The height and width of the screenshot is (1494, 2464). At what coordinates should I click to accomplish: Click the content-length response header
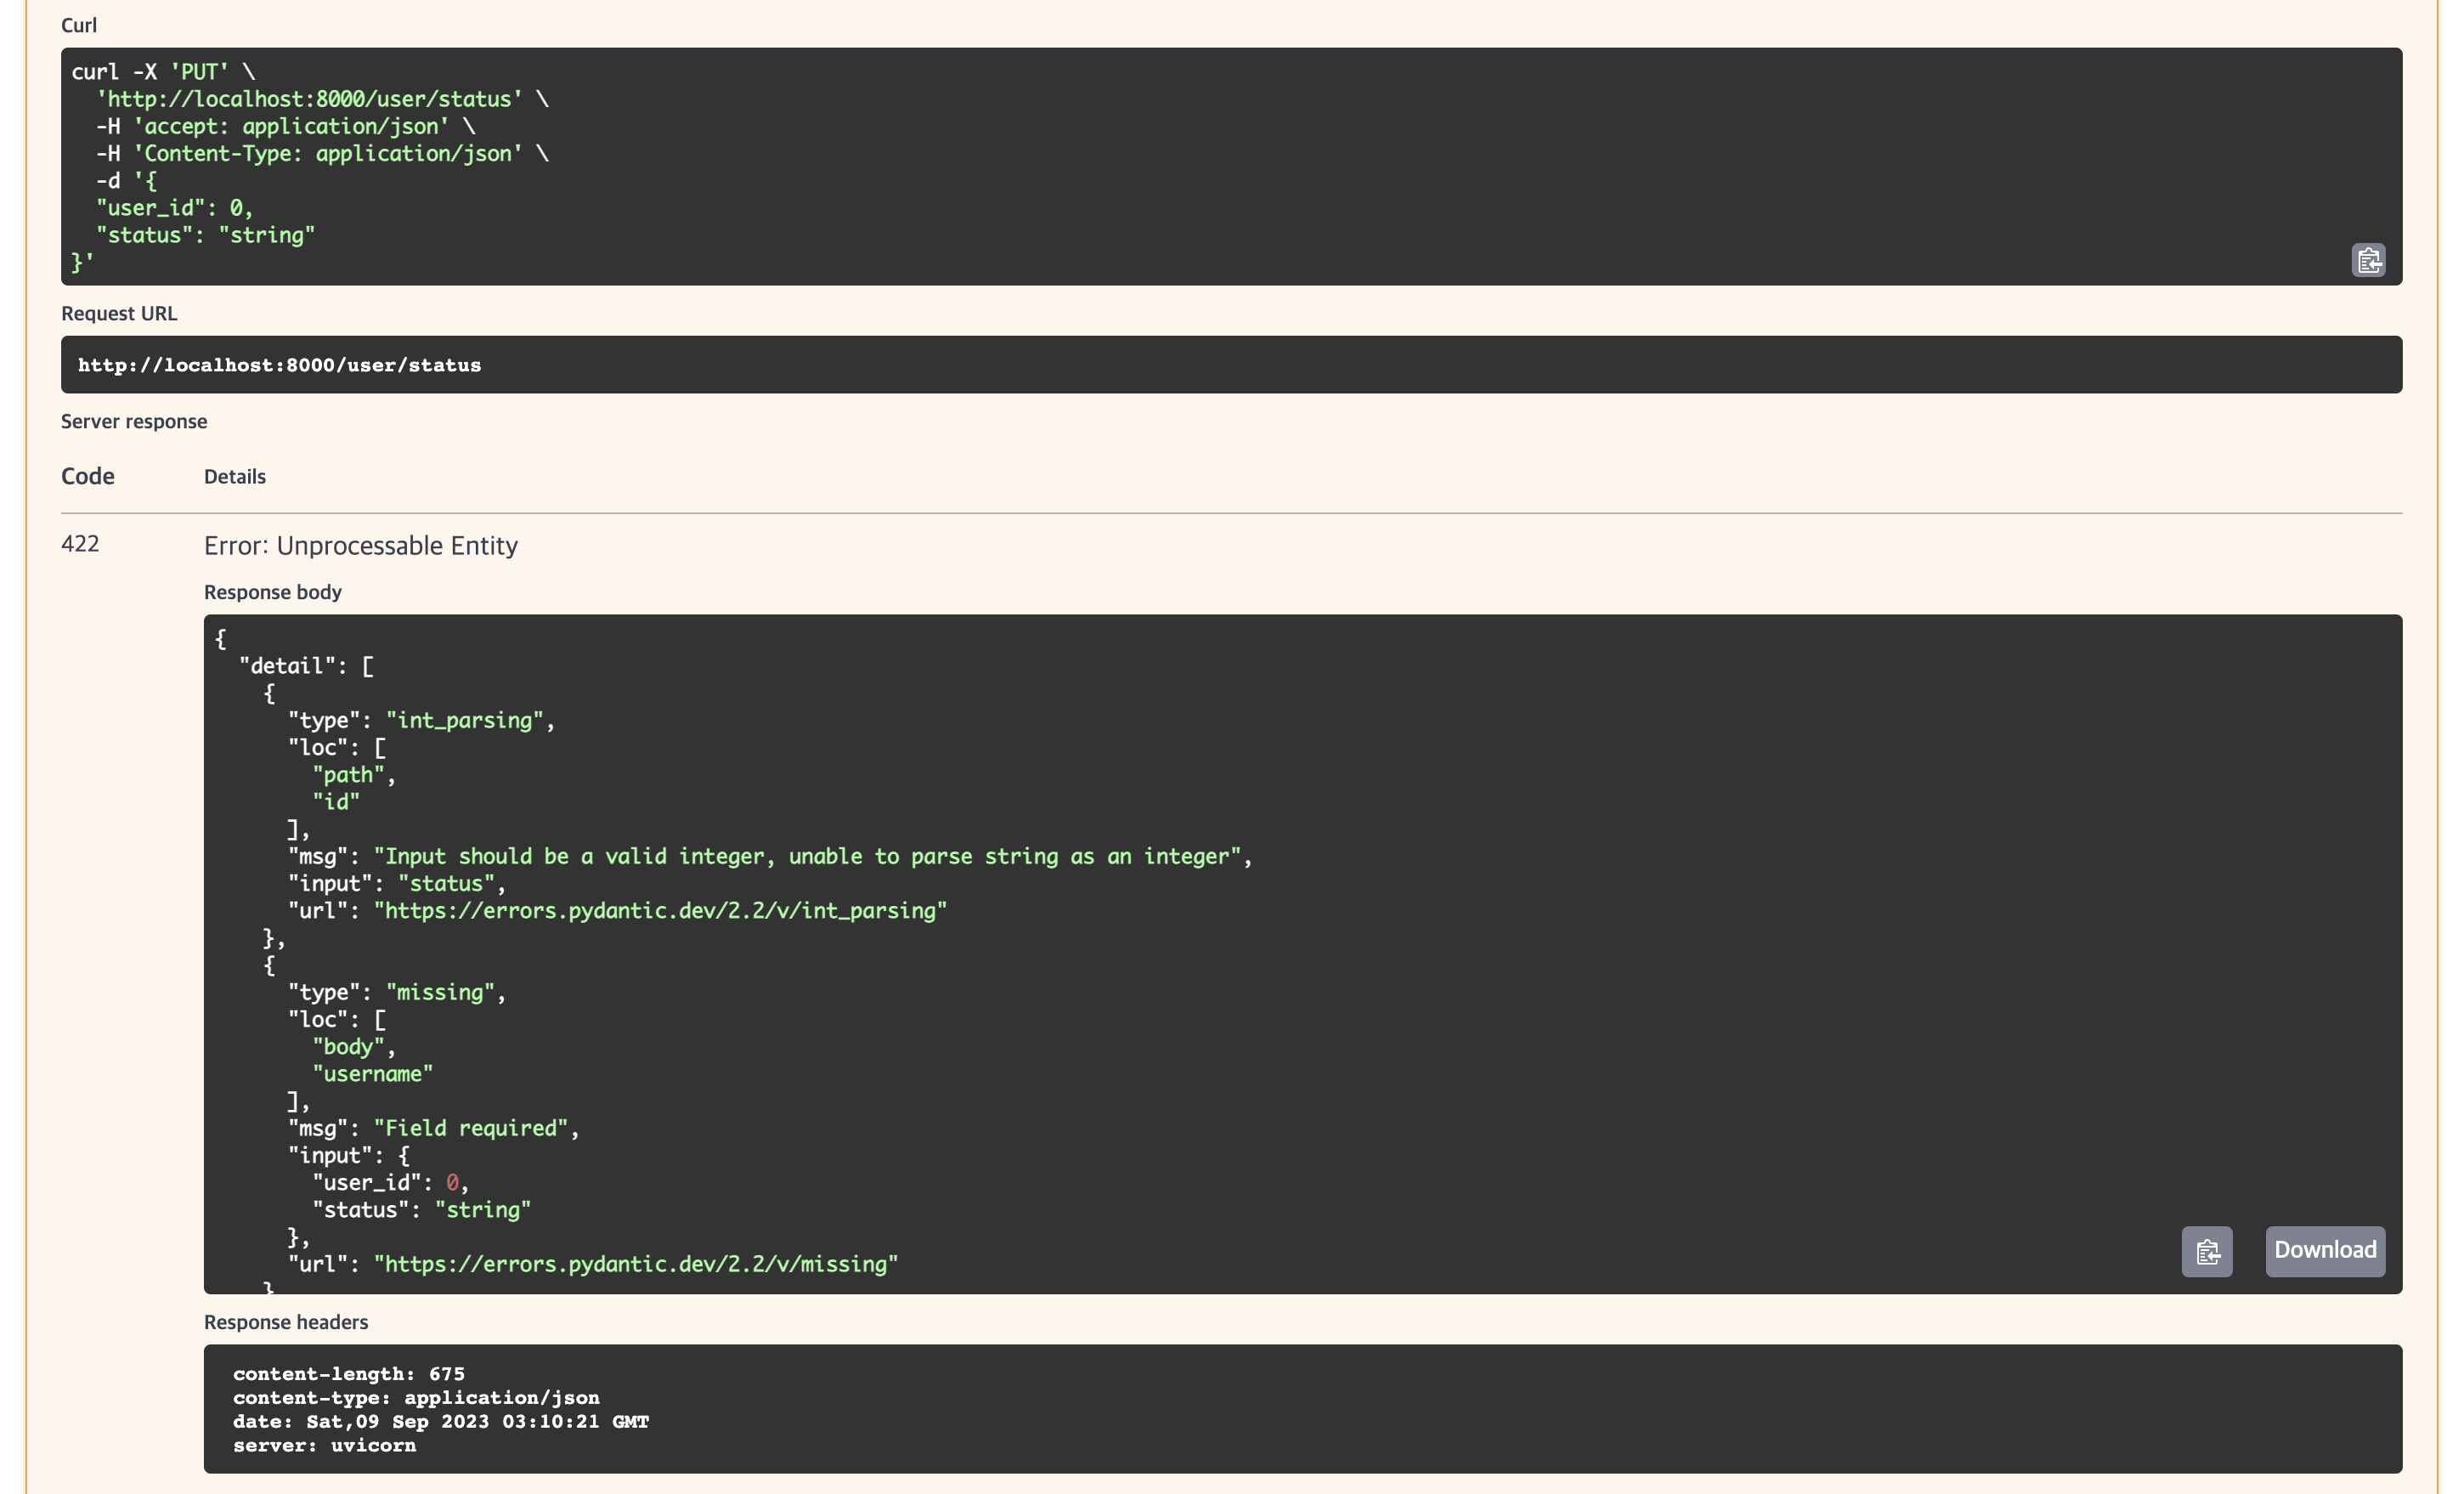pos(348,1374)
